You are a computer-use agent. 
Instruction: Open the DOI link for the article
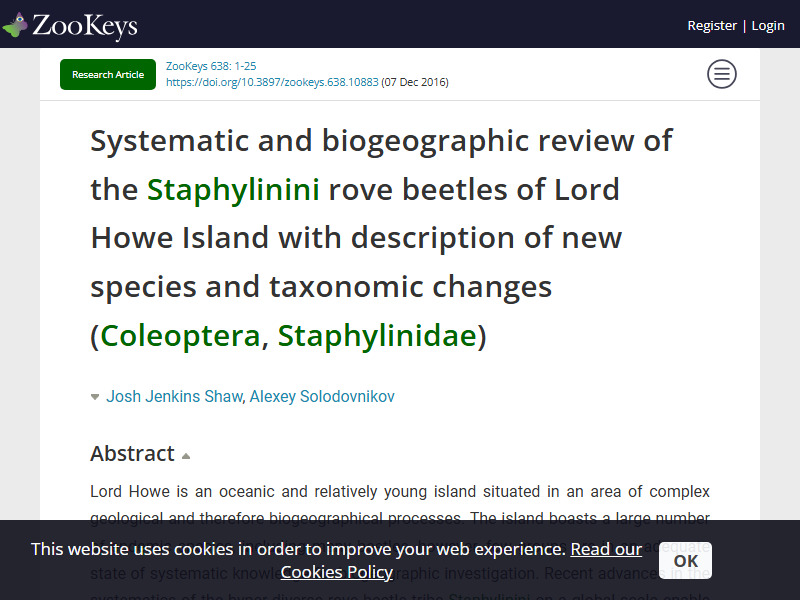pyautogui.click(x=272, y=82)
